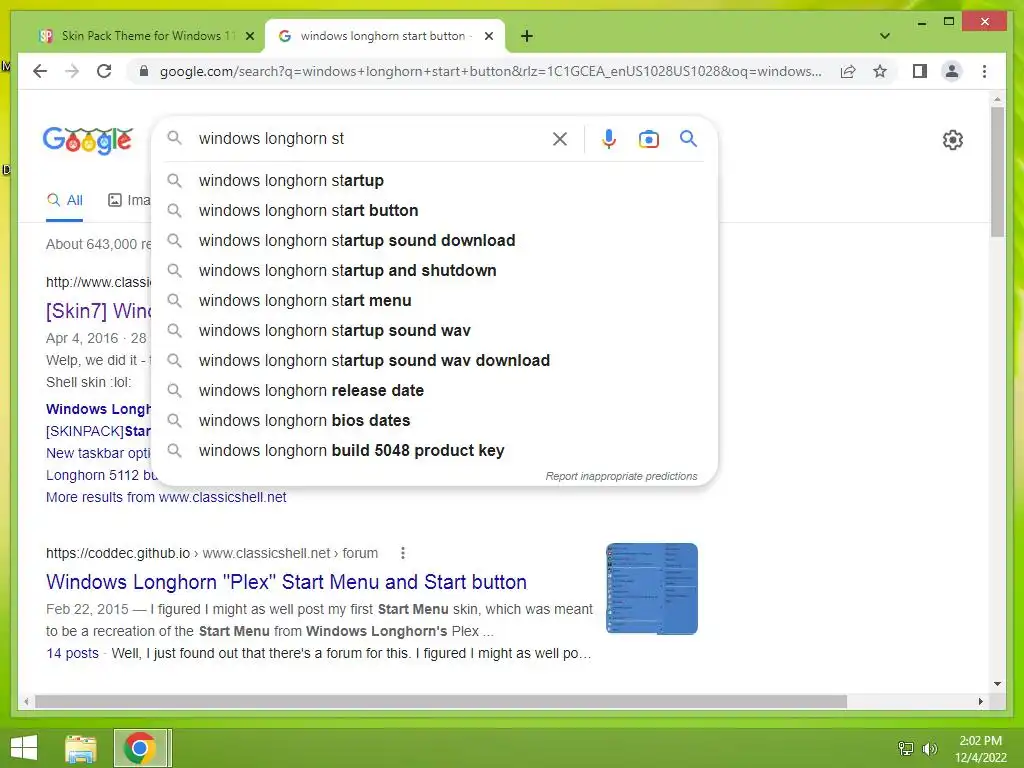The height and width of the screenshot is (768, 1024).
Task: Select the All search results tab
Action: click(x=65, y=200)
